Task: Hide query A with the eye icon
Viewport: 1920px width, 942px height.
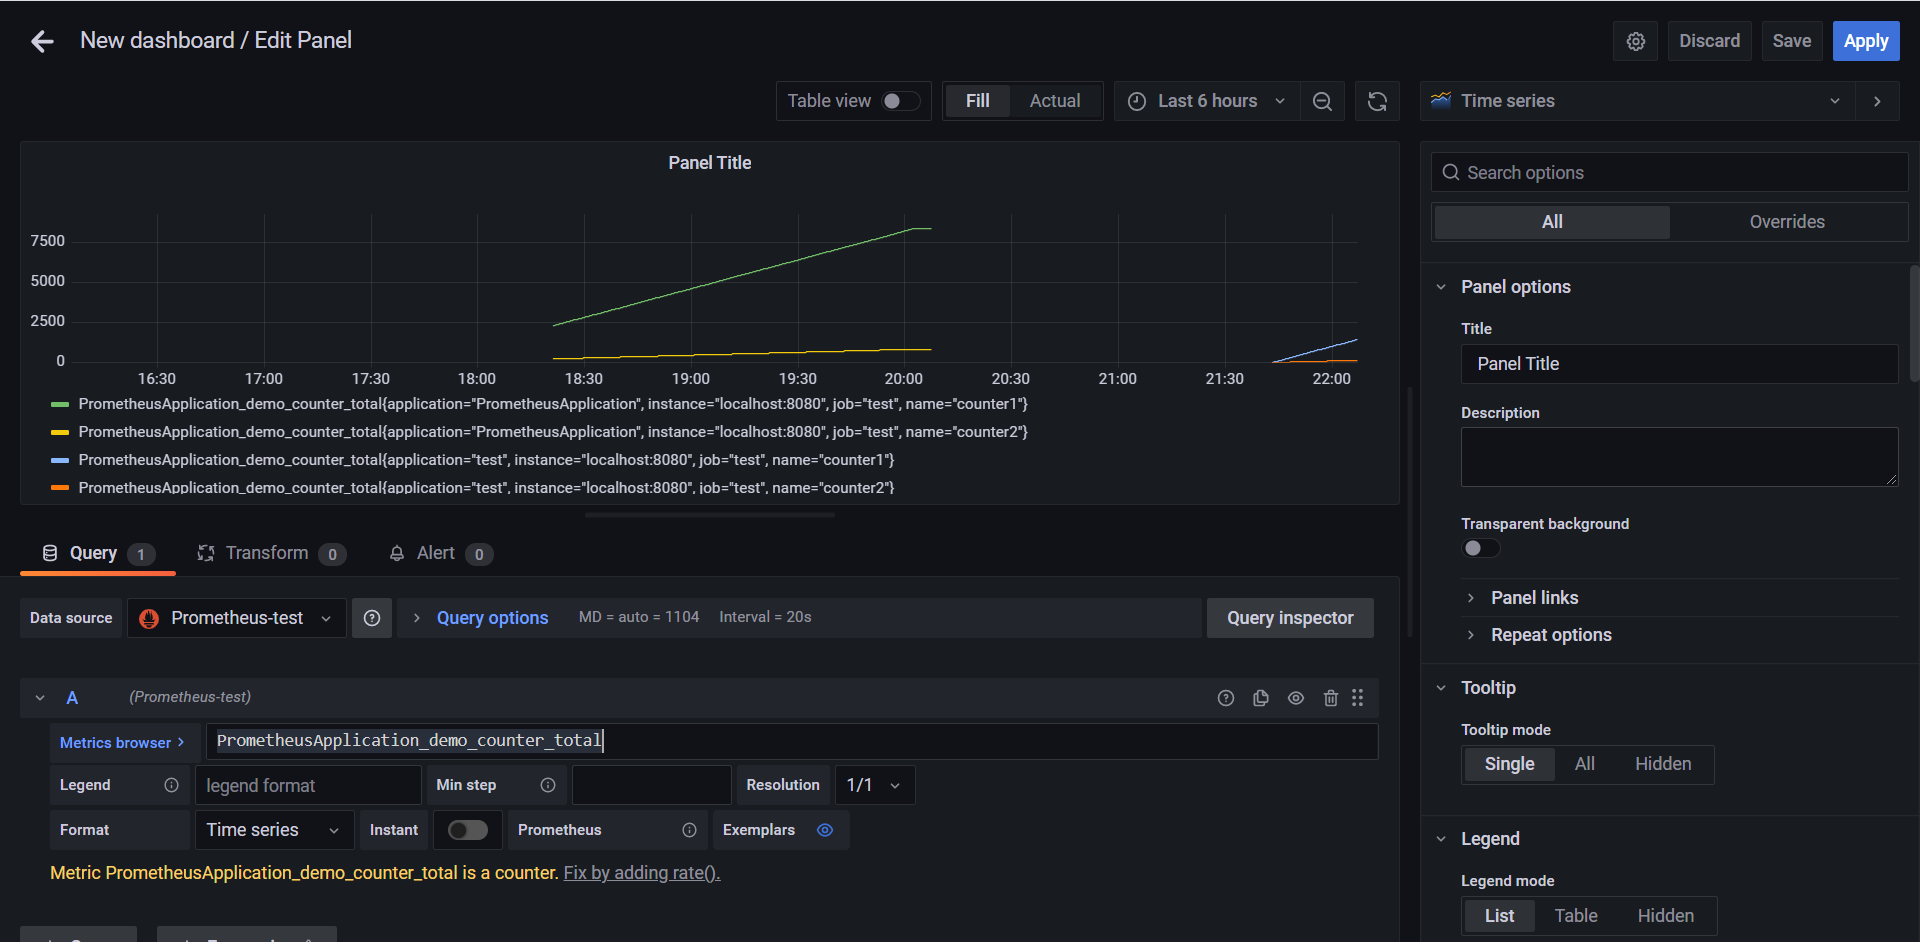Action: point(1296,698)
